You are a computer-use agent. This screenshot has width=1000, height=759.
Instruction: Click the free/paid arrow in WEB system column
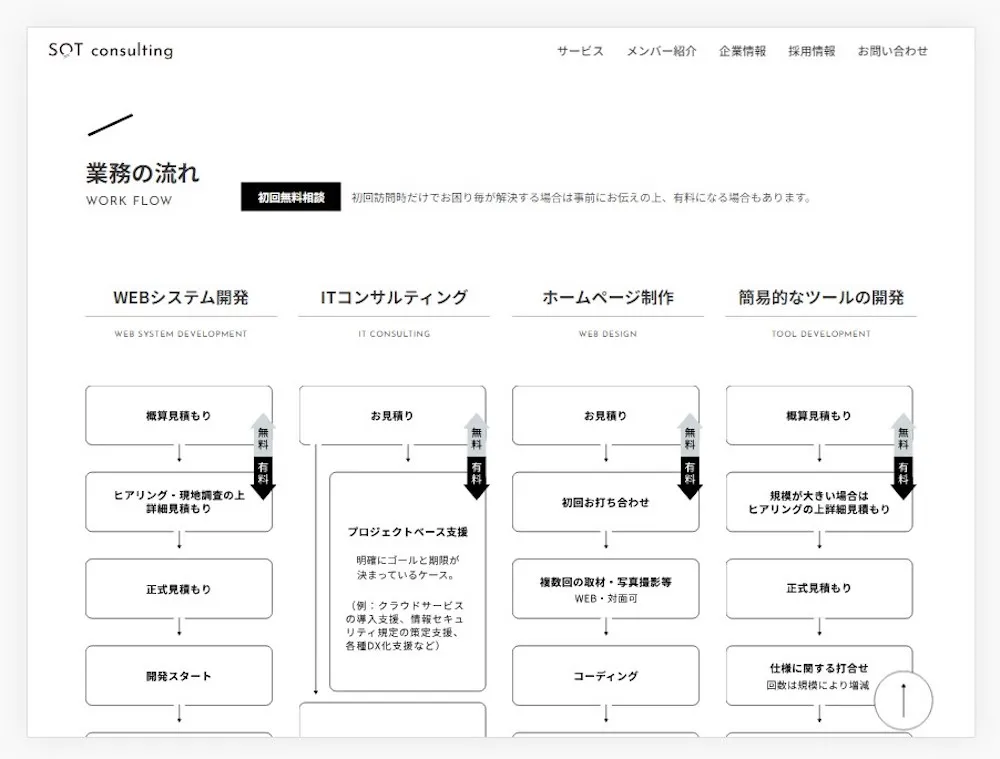click(262, 456)
